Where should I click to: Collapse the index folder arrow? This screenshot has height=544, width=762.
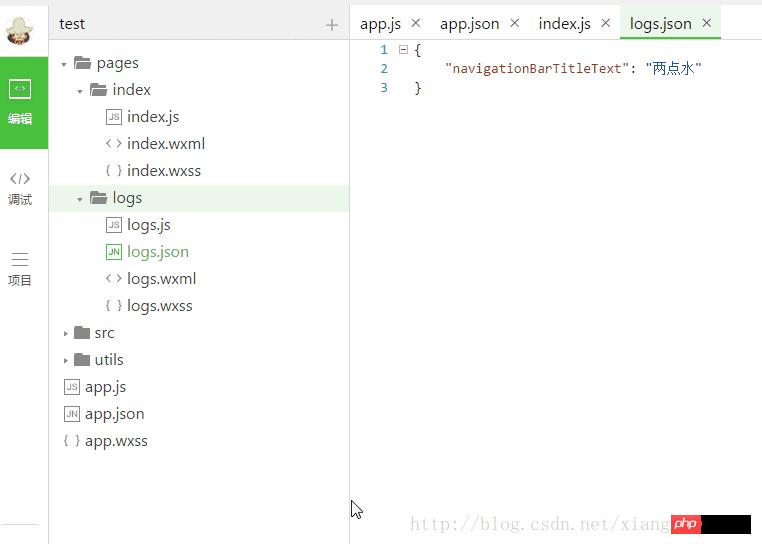pyautogui.click(x=80, y=91)
